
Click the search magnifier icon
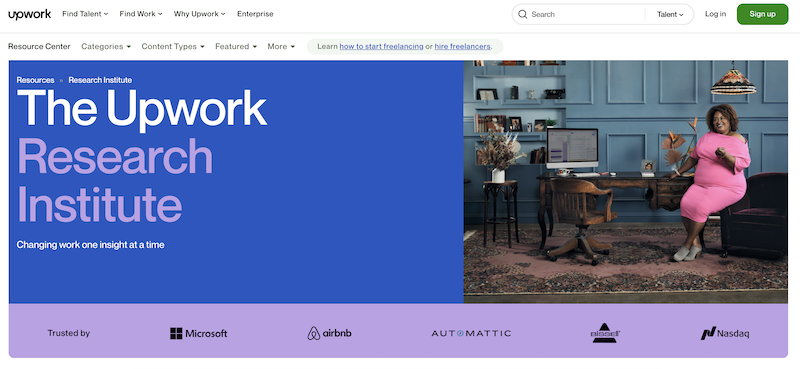(x=522, y=14)
